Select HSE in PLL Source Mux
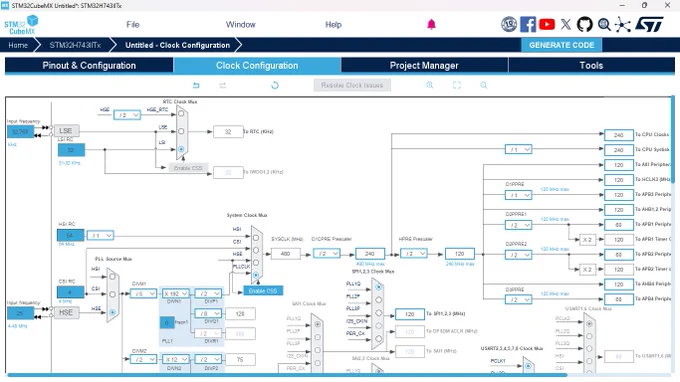The height and width of the screenshot is (382, 680). point(112,312)
